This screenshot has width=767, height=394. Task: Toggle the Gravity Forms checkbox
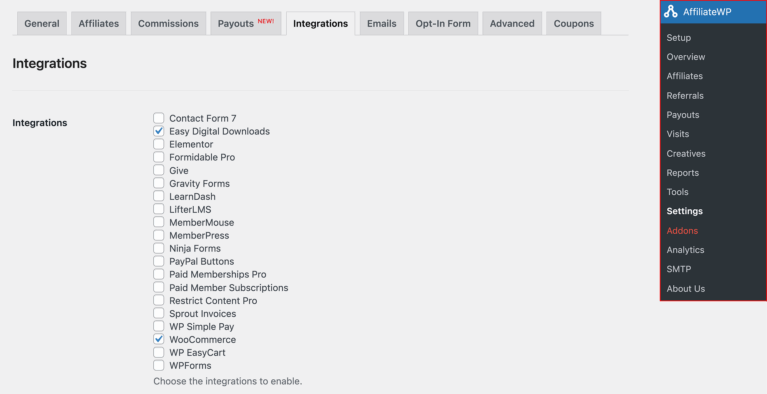coord(158,183)
